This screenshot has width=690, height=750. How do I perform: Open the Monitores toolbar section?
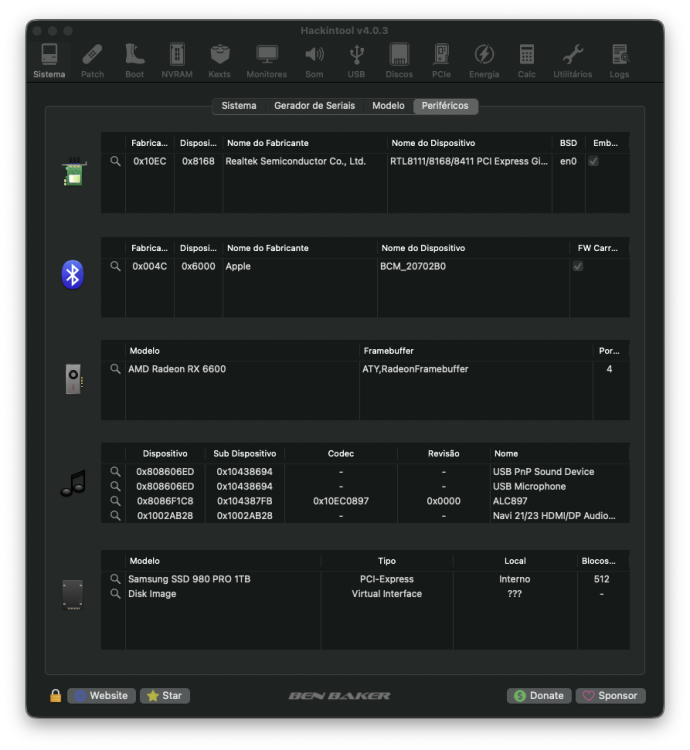pos(266,61)
